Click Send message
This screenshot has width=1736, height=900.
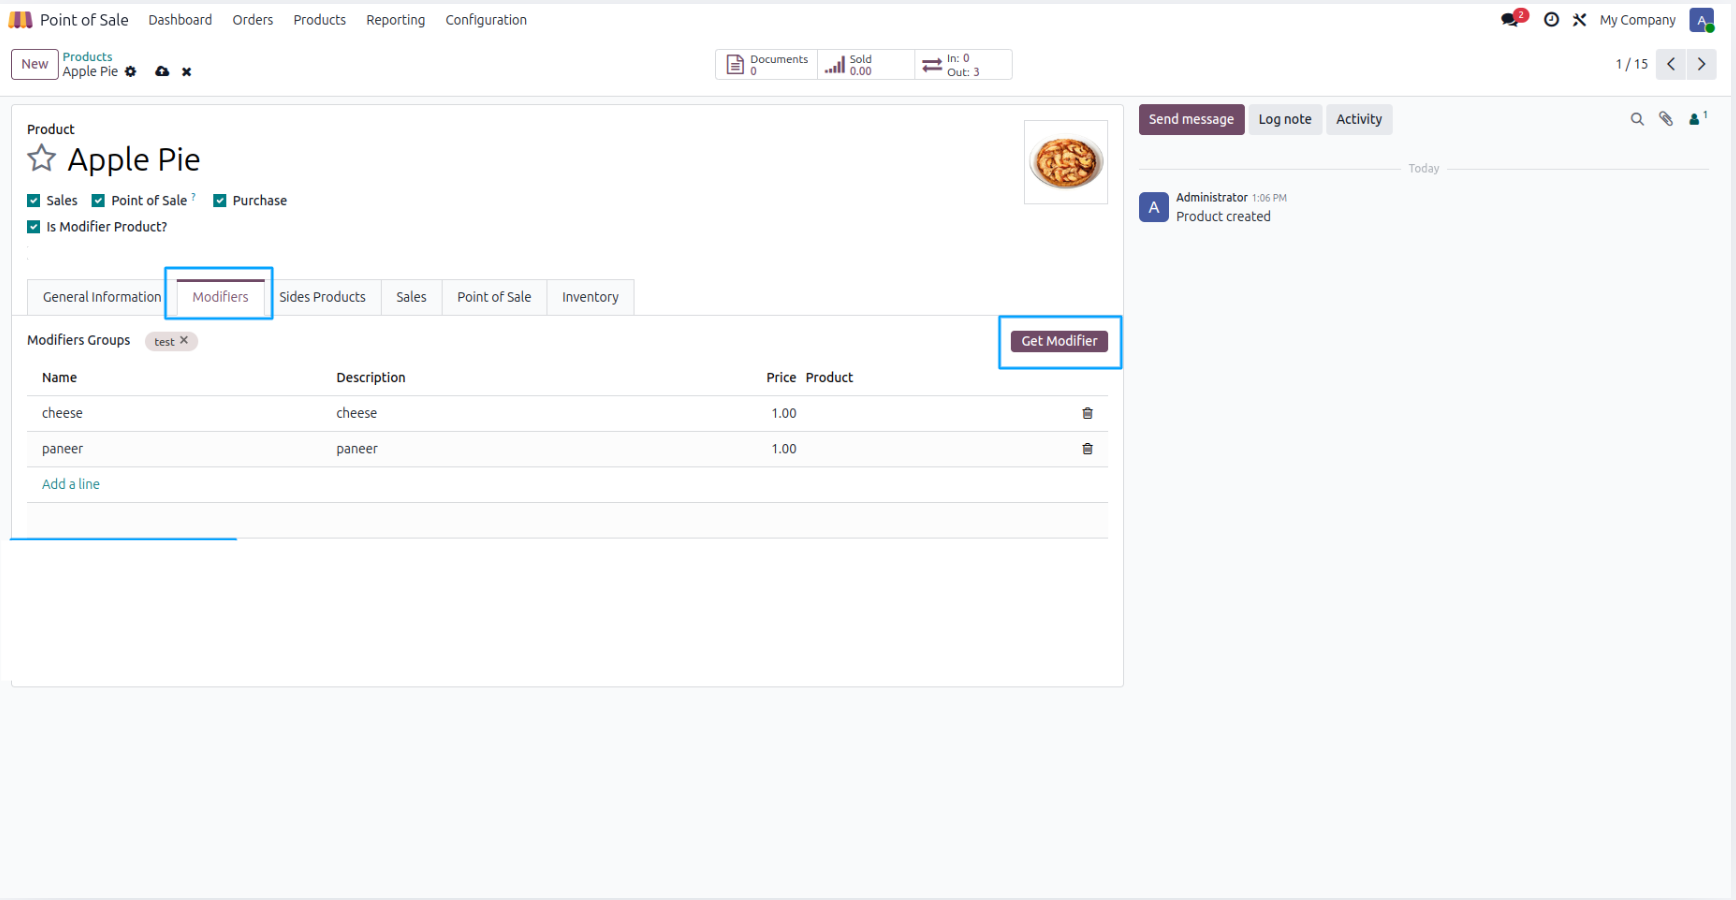coord(1191,119)
